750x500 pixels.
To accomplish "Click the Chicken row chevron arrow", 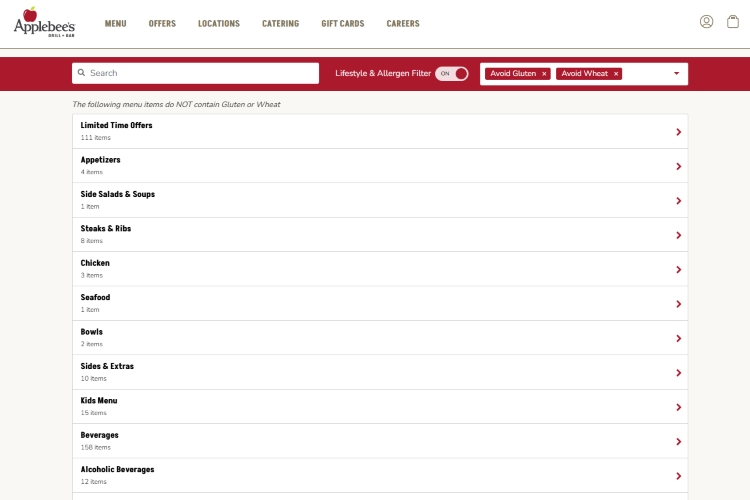I will (x=678, y=269).
